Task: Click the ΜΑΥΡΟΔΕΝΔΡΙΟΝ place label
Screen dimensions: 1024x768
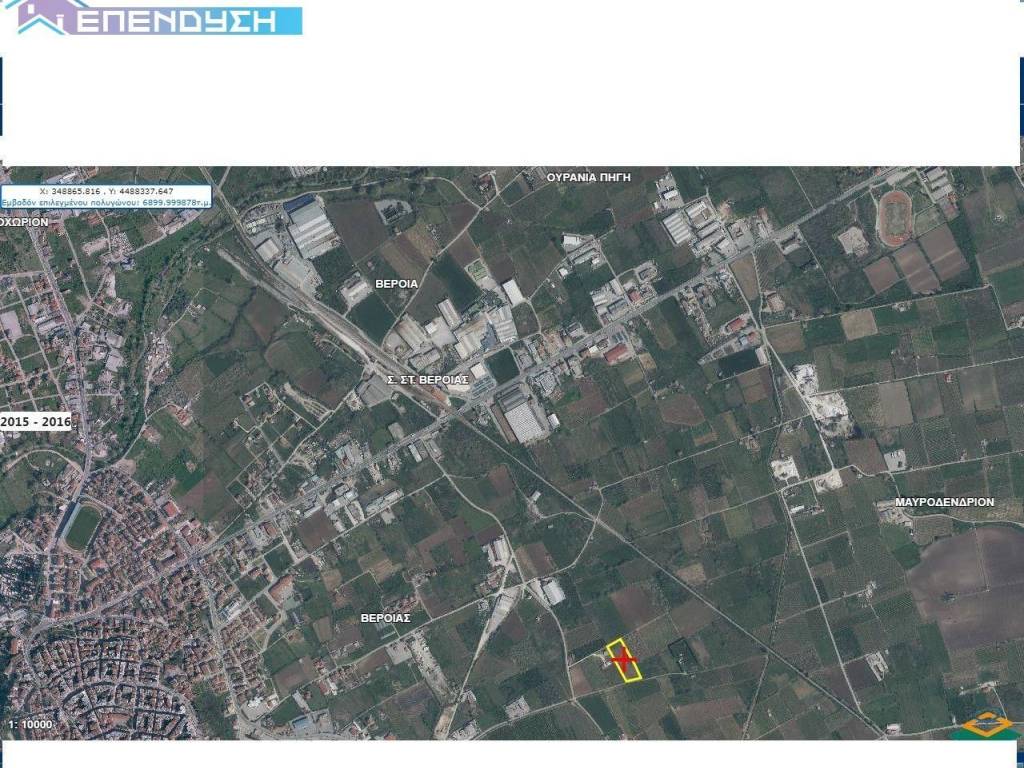Action: [x=944, y=502]
